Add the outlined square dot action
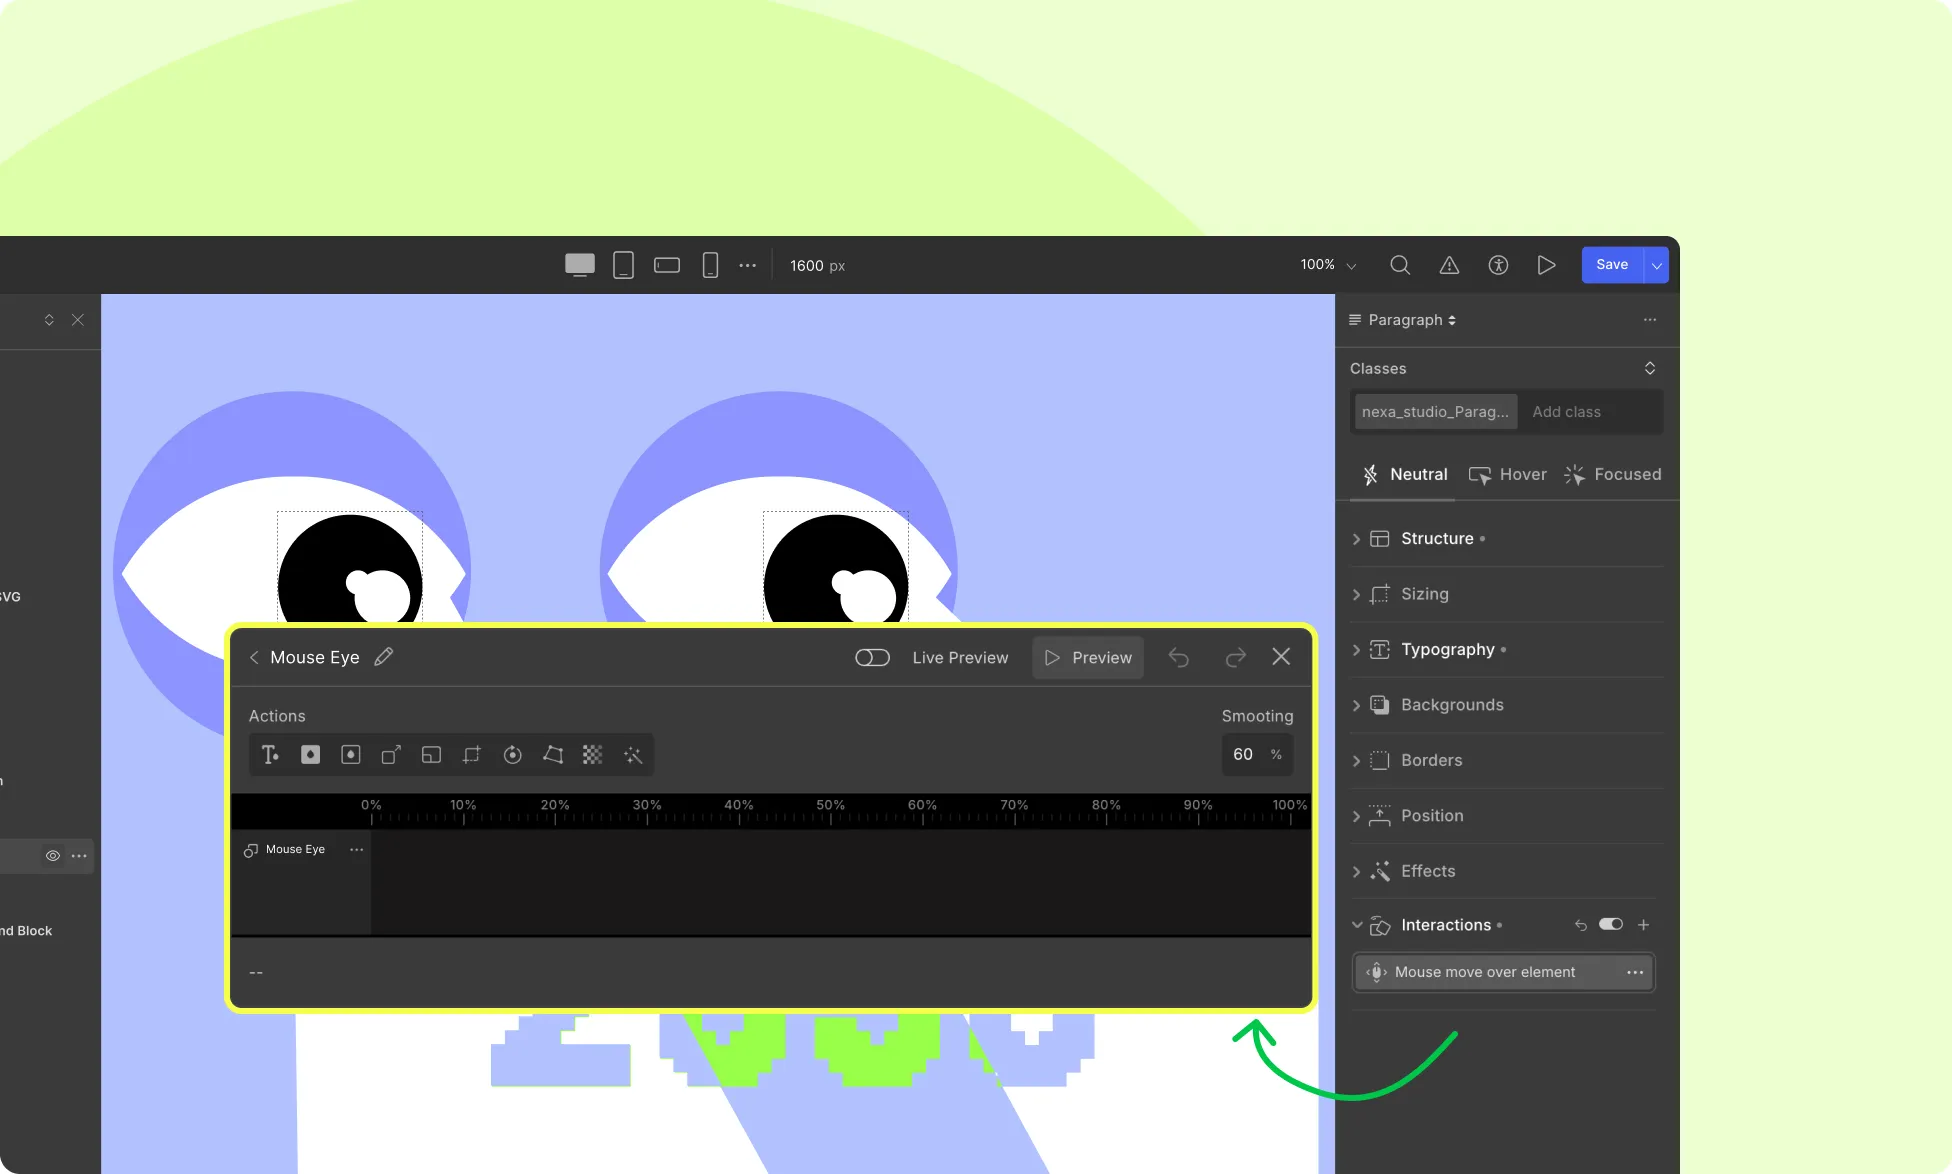Image resolution: width=1952 pixels, height=1174 pixels. pos(351,755)
